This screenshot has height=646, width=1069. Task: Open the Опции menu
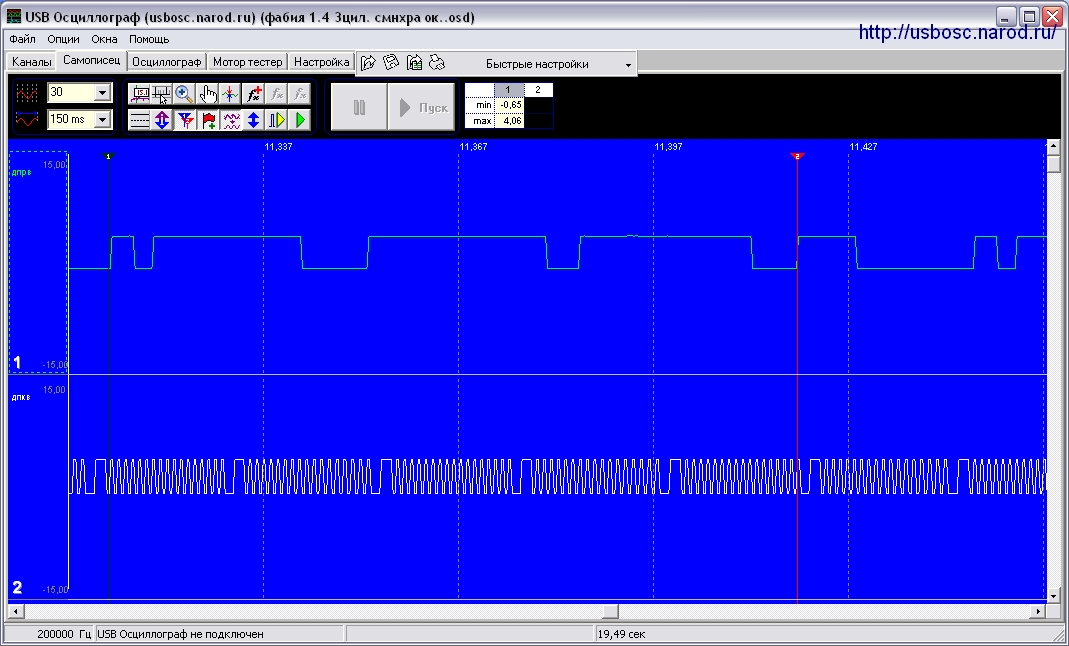pos(63,39)
